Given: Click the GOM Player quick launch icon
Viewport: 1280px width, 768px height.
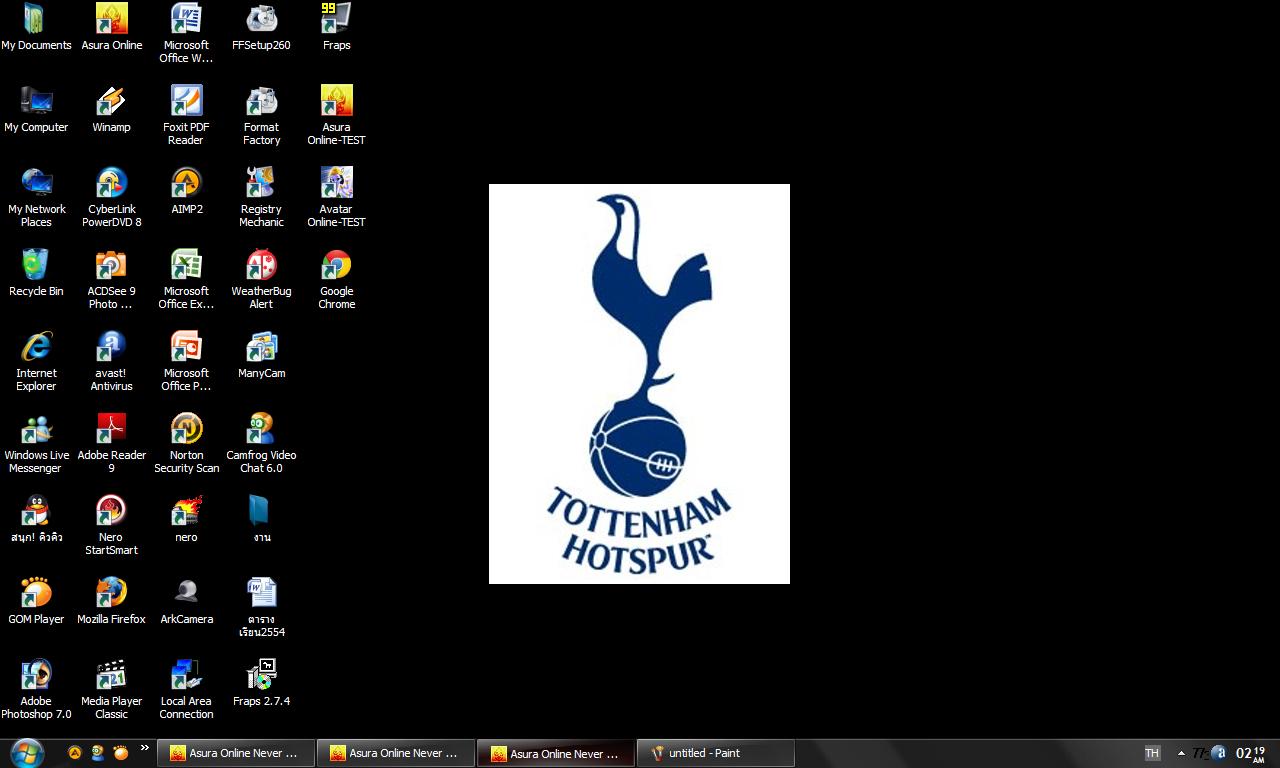Looking at the screenshot, I should [121, 753].
